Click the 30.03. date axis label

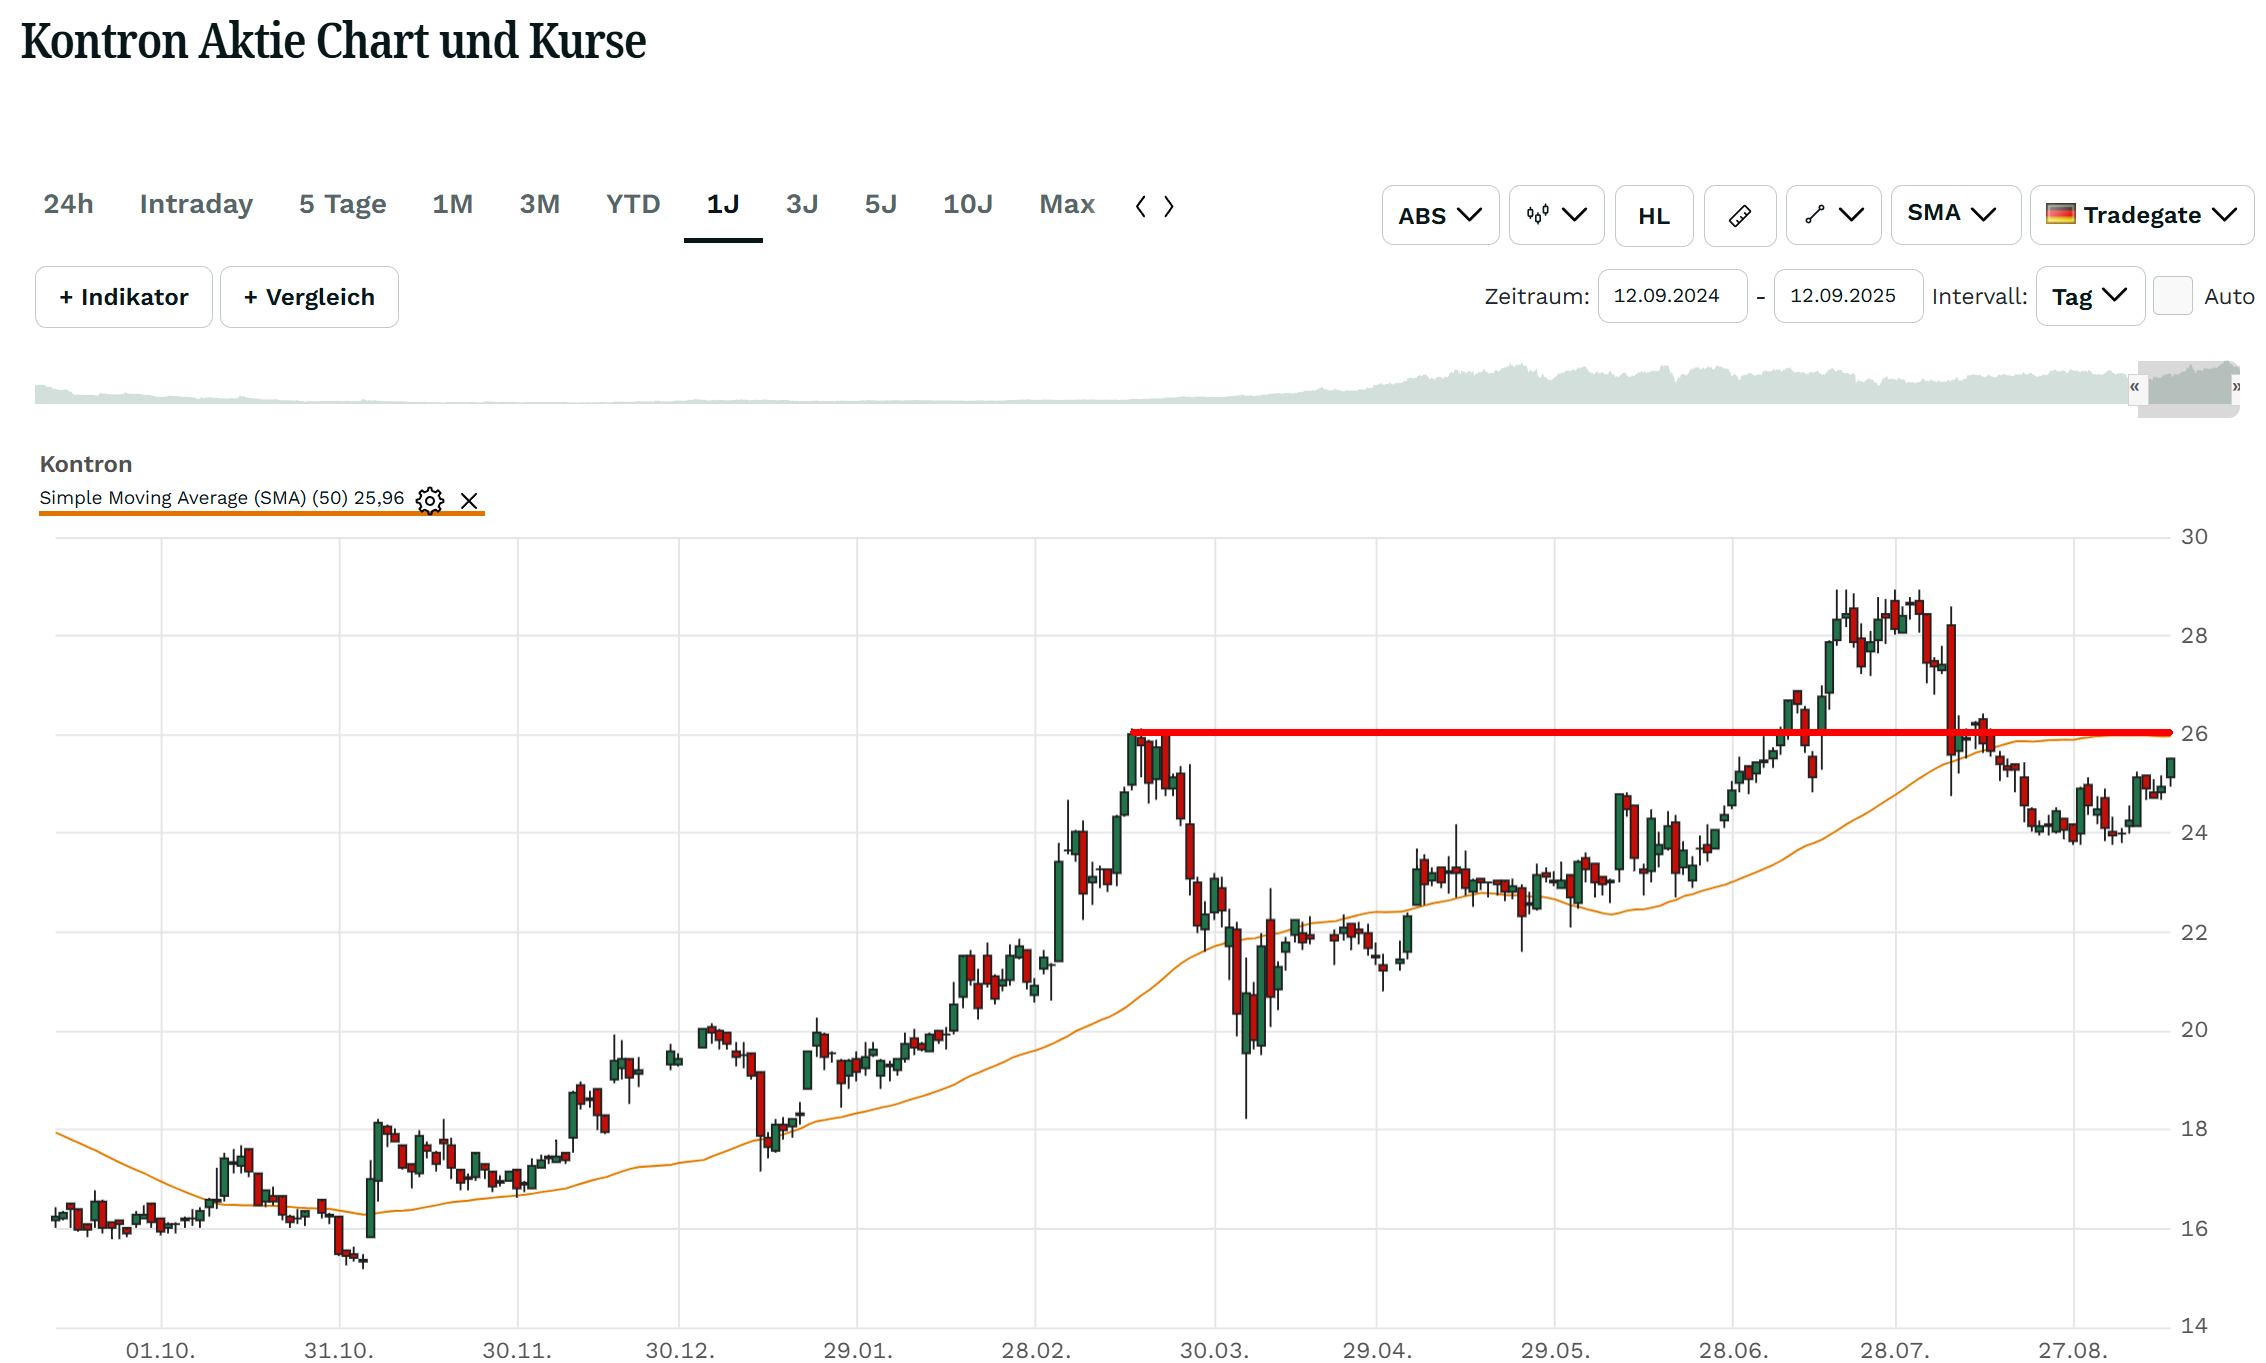(1214, 1350)
